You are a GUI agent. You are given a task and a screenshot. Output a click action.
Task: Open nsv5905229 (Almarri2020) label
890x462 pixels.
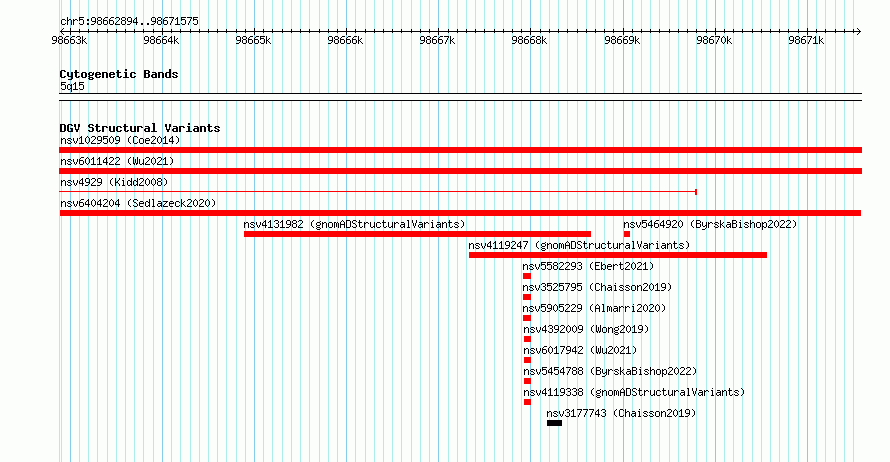pyautogui.click(x=594, y=308)
